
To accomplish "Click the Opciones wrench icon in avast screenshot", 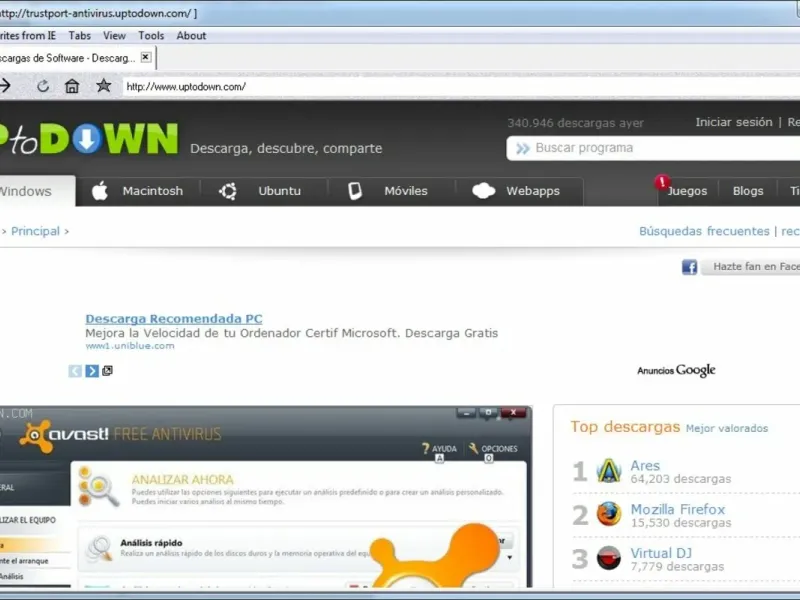I will (x=473, y=448).
